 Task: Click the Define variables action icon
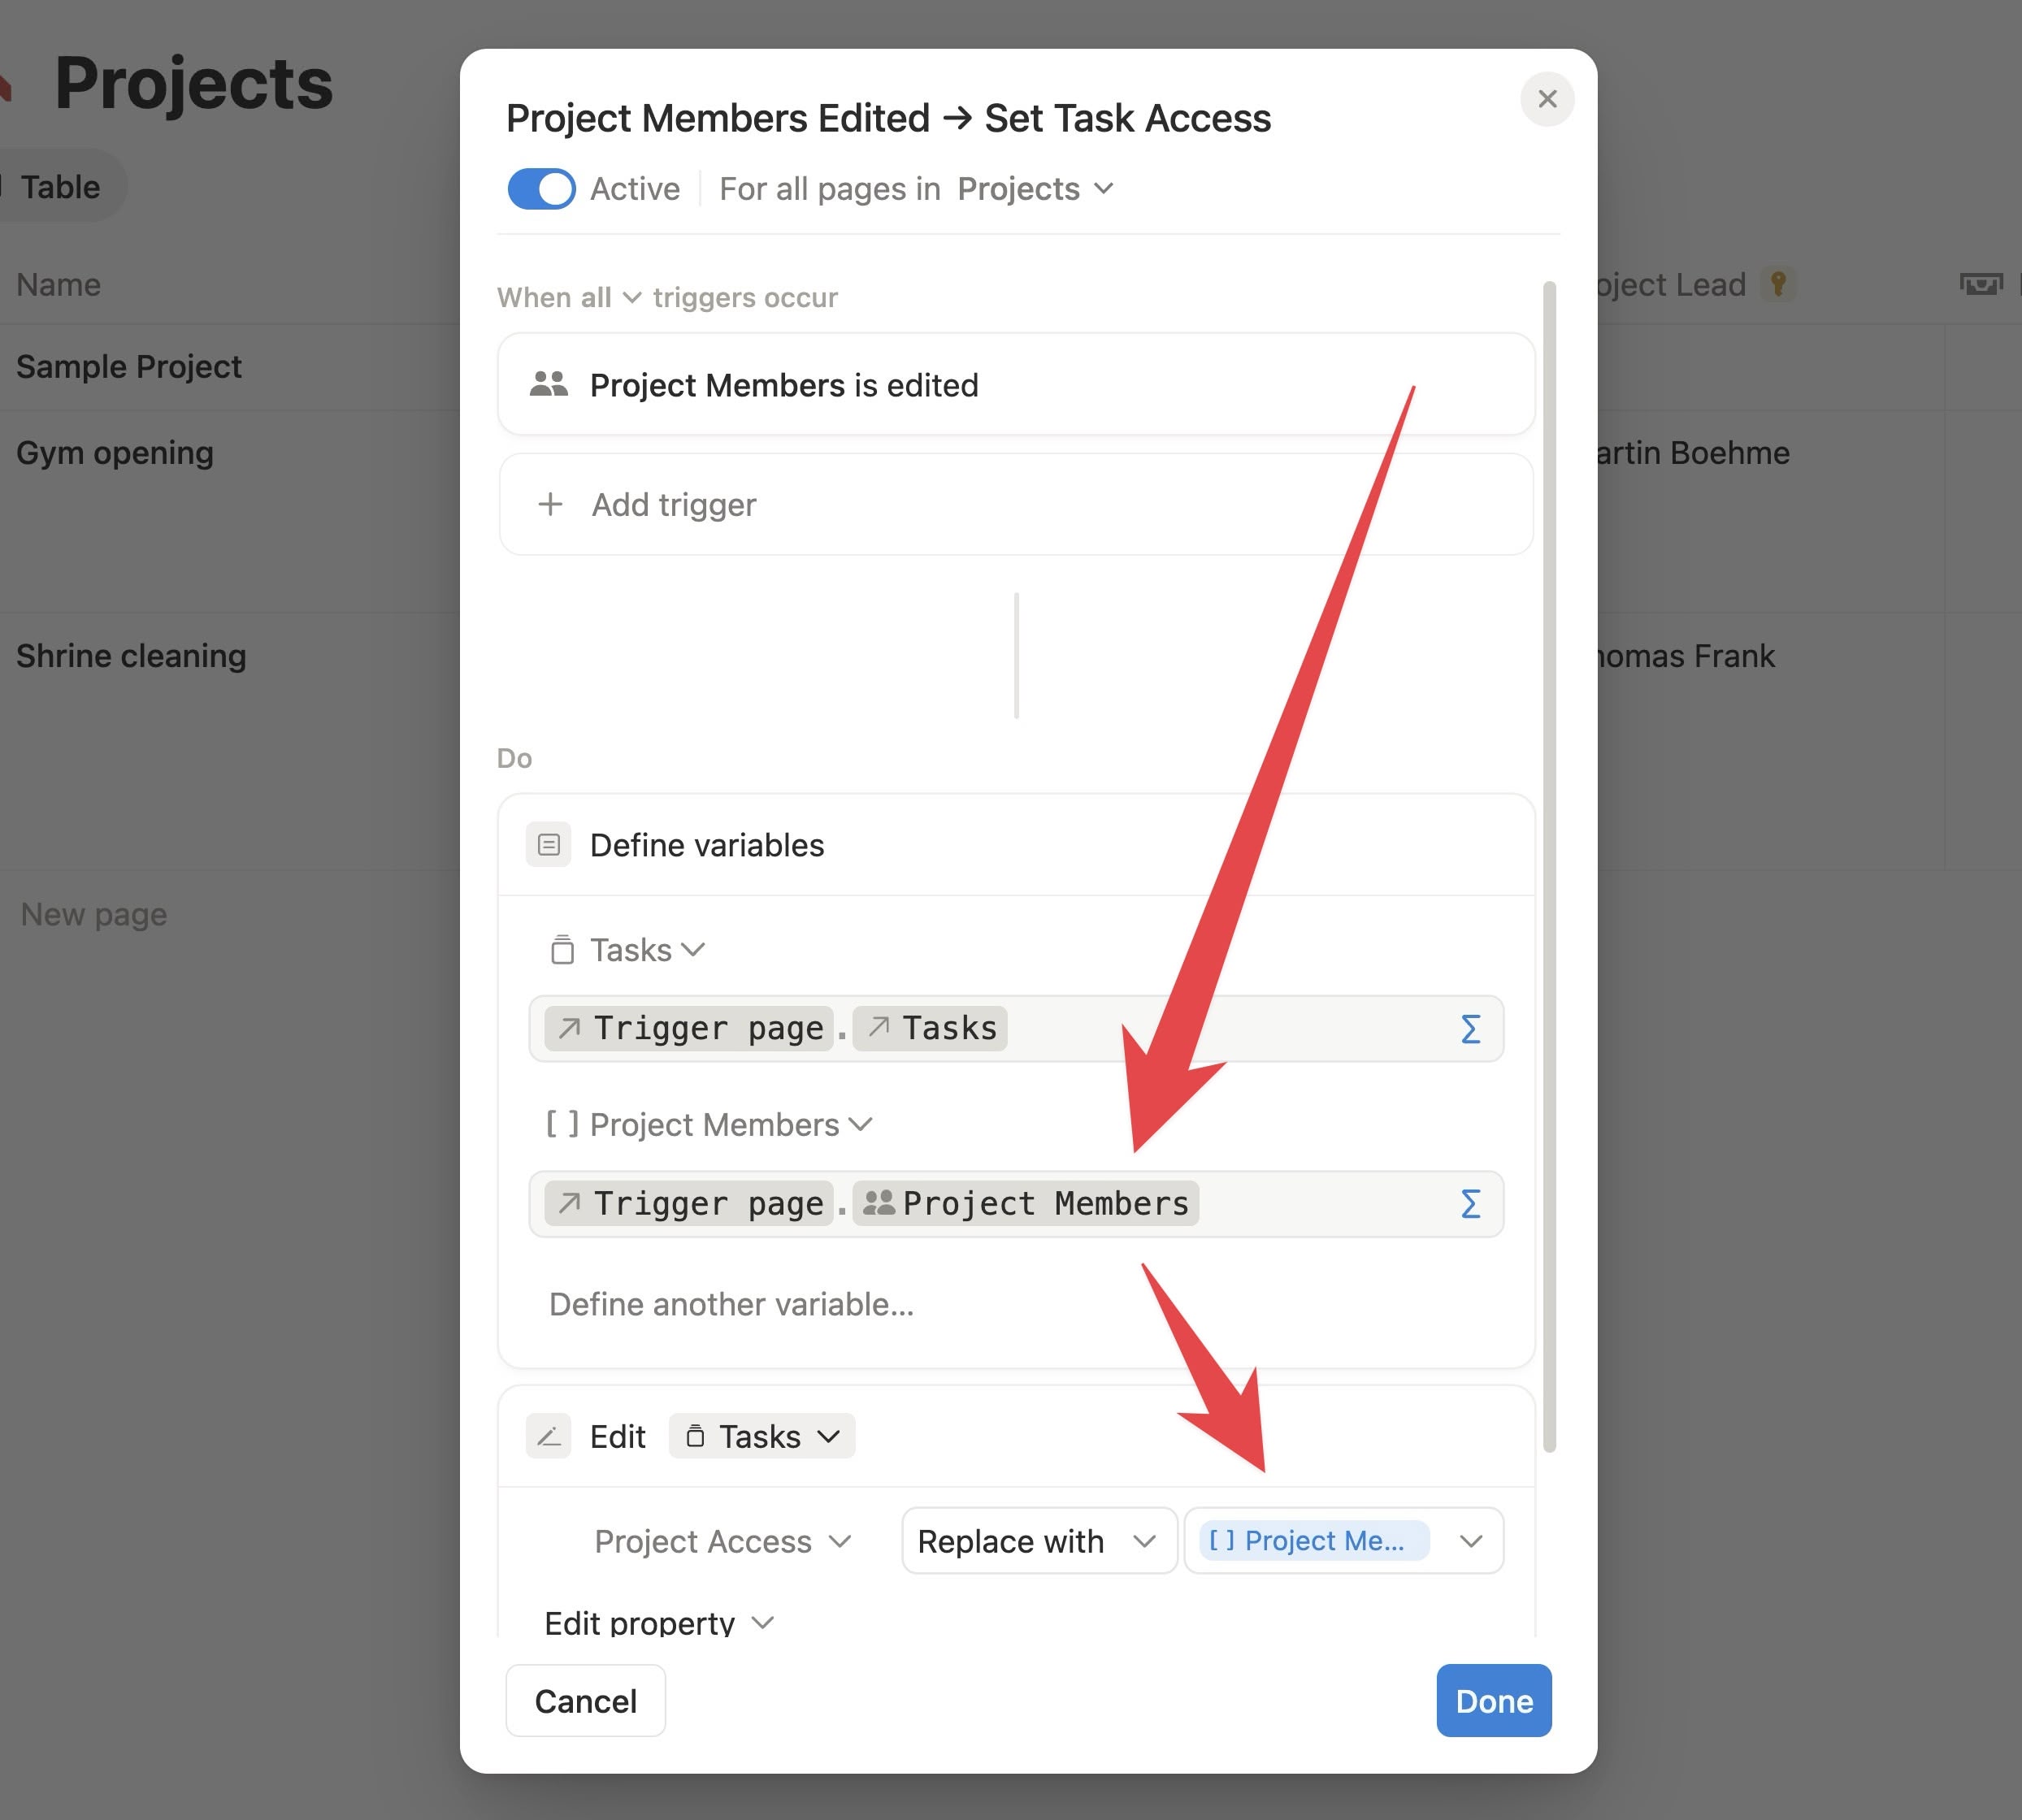coord(548,845)
